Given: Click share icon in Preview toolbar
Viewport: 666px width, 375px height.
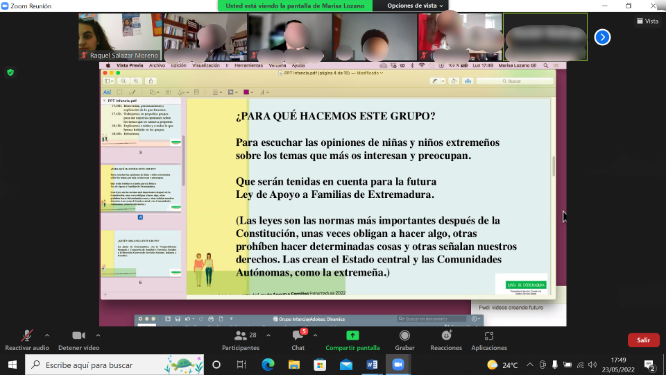Looking at the screenshot, I should pyautogui.click(x=151, y=81).
